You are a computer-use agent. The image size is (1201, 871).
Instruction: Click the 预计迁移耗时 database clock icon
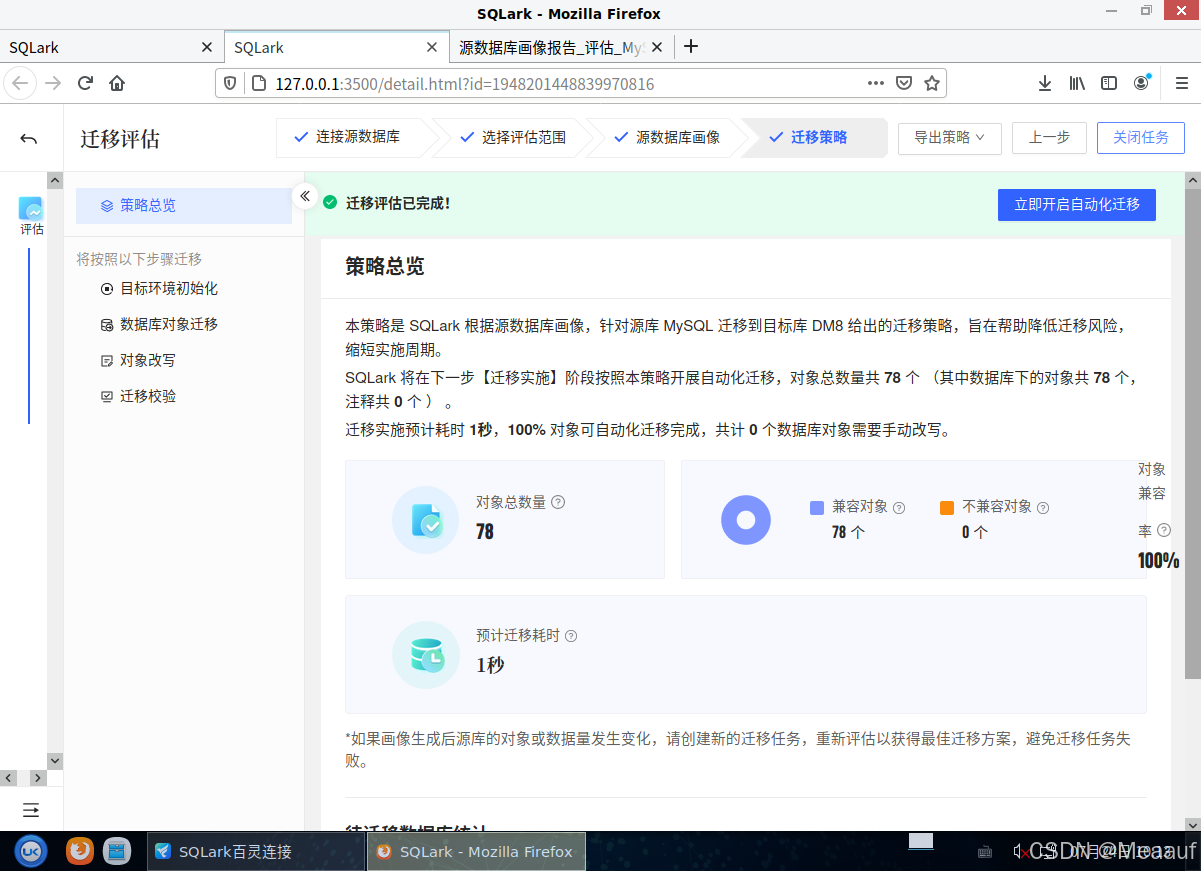(x=425, y=655)
